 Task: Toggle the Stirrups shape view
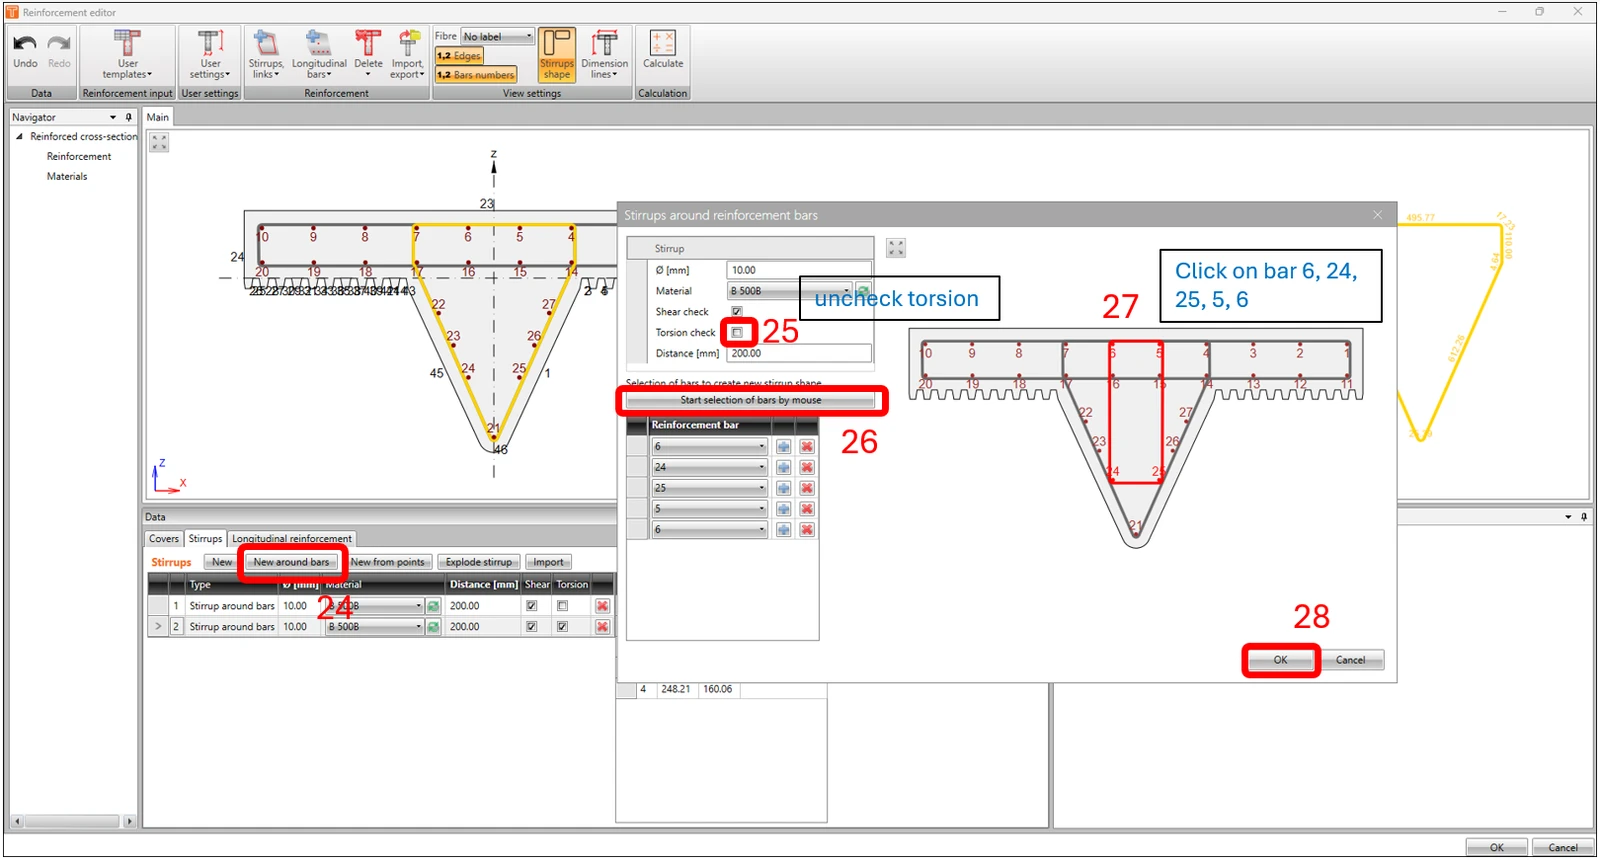pos(557,55)
